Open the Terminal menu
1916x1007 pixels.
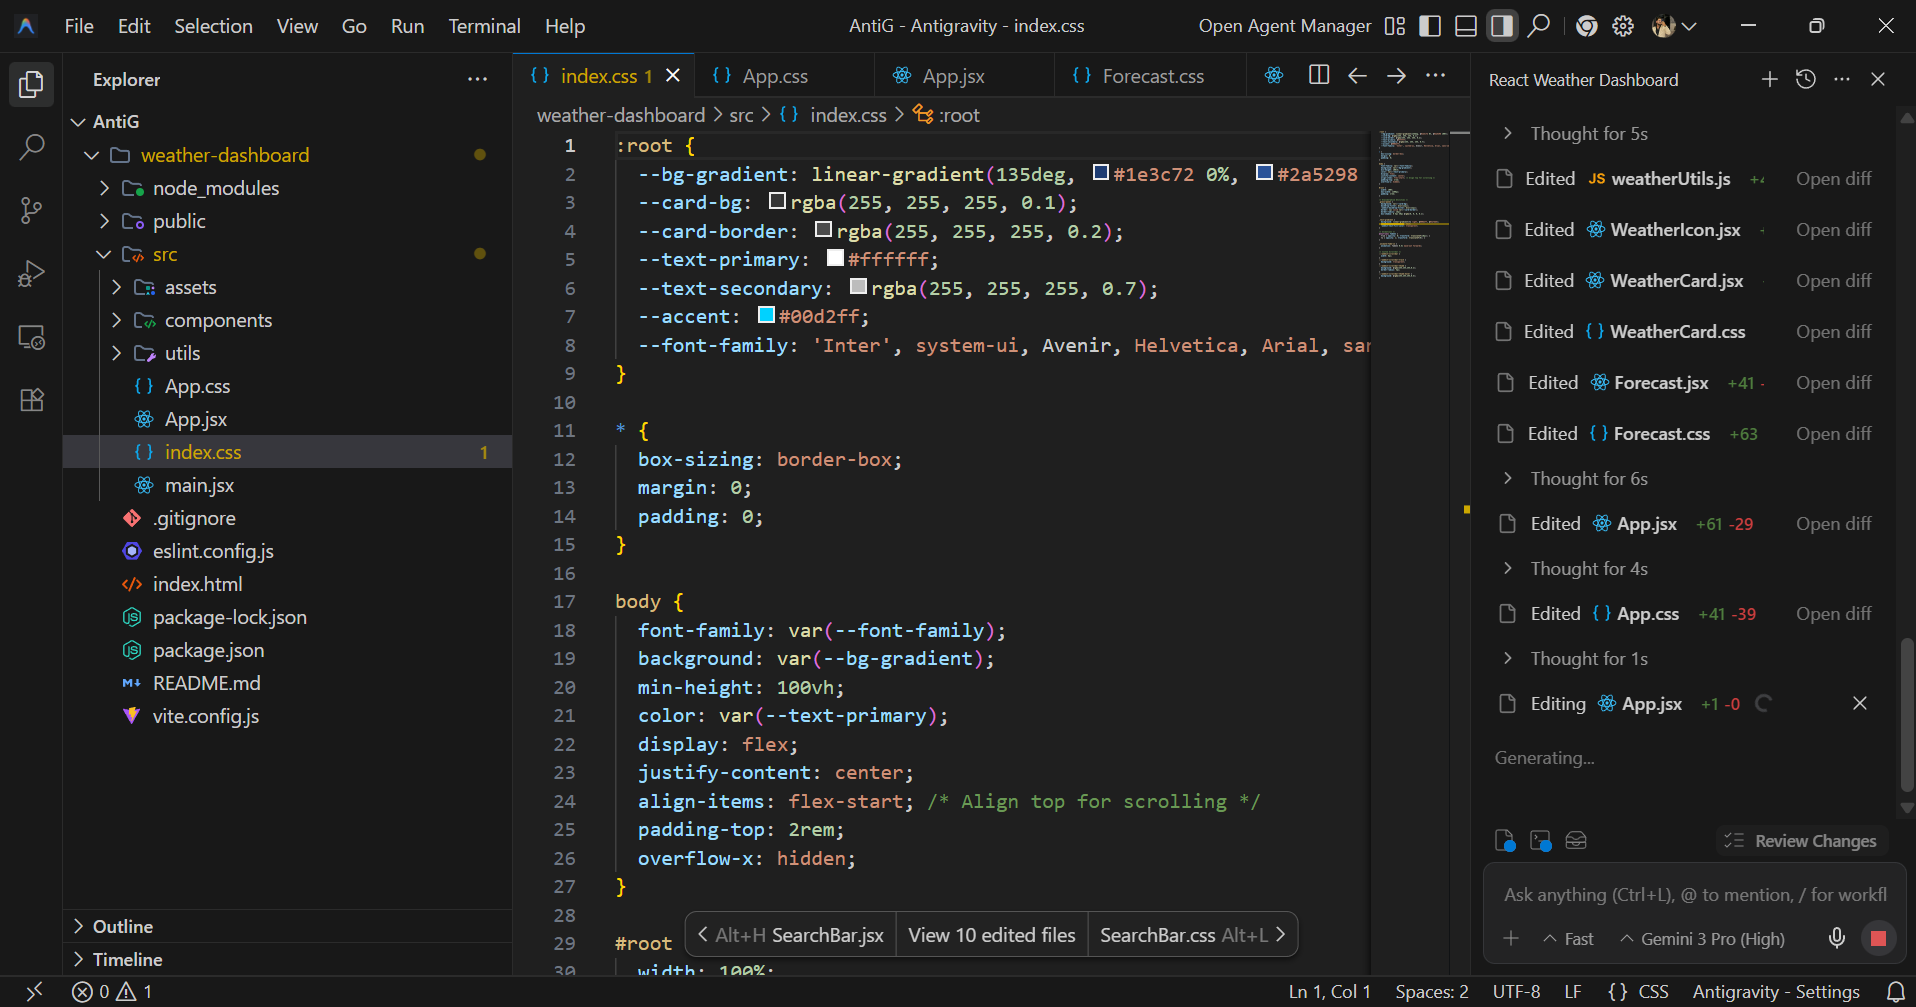[x=484, y=26]
